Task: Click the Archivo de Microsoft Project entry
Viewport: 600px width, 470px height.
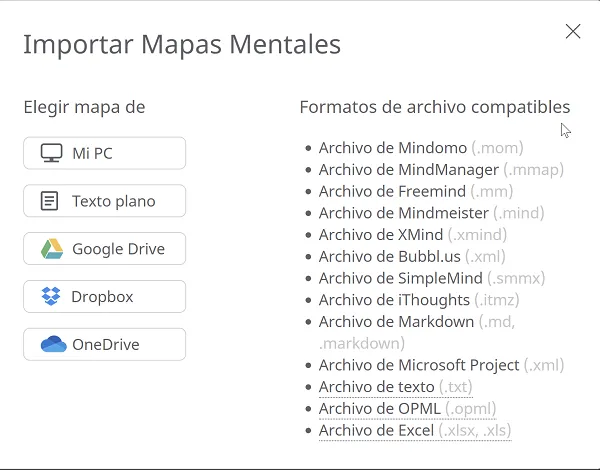Action: (x=442, y=365)
